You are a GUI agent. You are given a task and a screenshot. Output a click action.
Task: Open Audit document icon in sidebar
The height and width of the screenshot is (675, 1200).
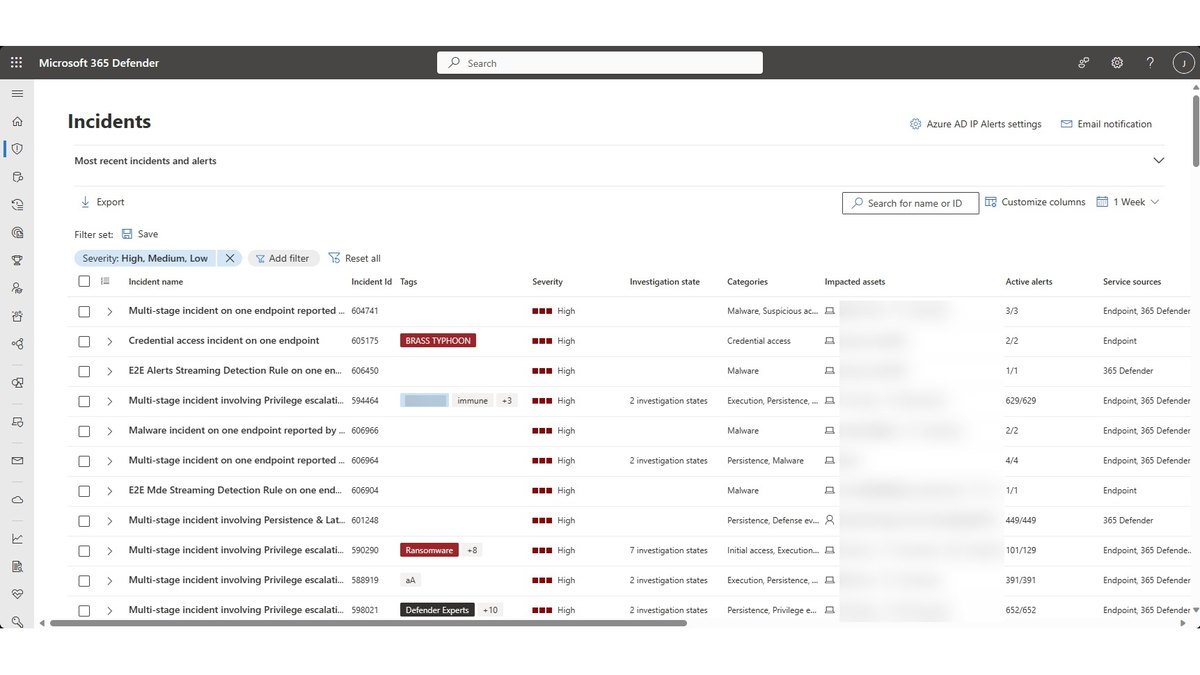pos(17,566)
